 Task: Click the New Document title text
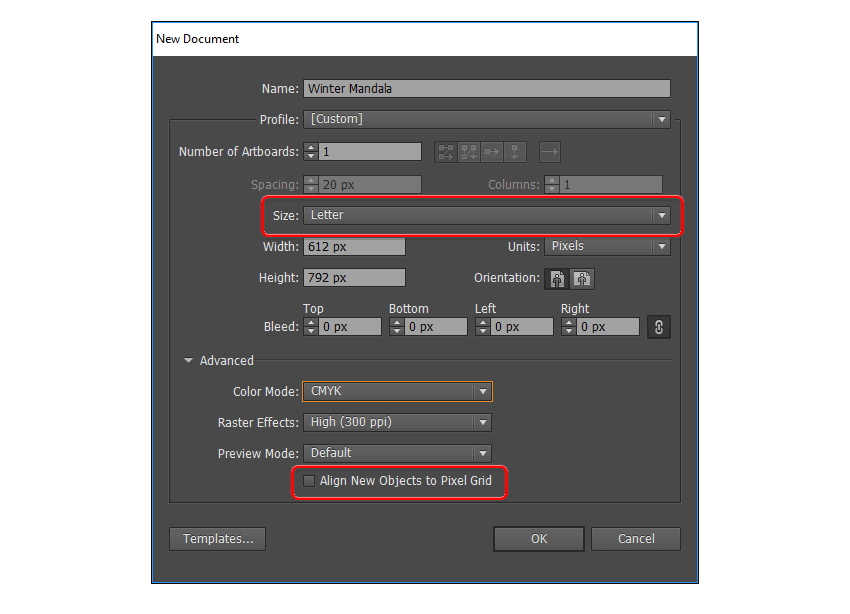tap(197, 39)
